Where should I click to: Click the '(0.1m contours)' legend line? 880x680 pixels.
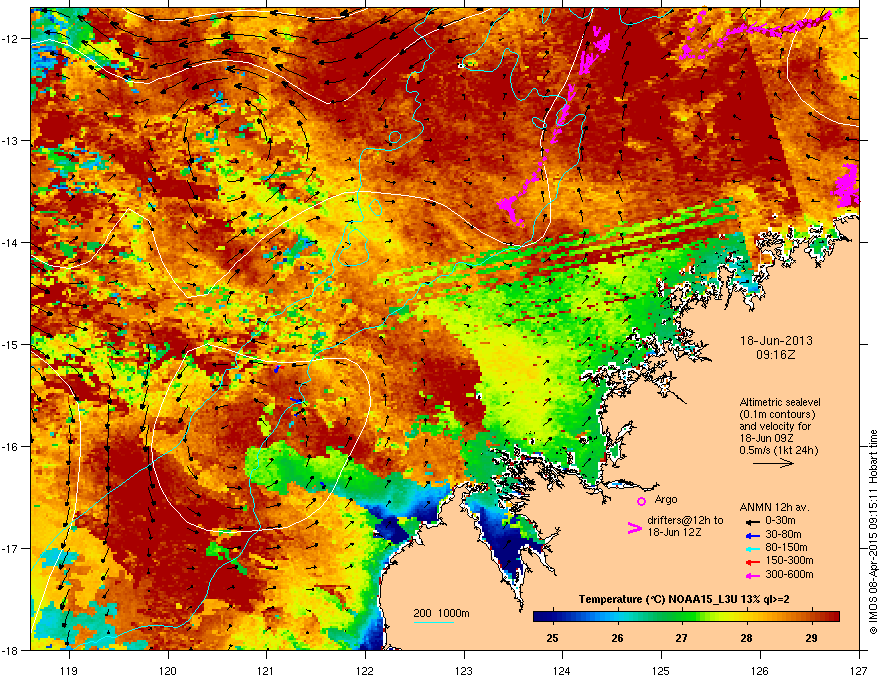pyautogui.click(x=777, y=415)
